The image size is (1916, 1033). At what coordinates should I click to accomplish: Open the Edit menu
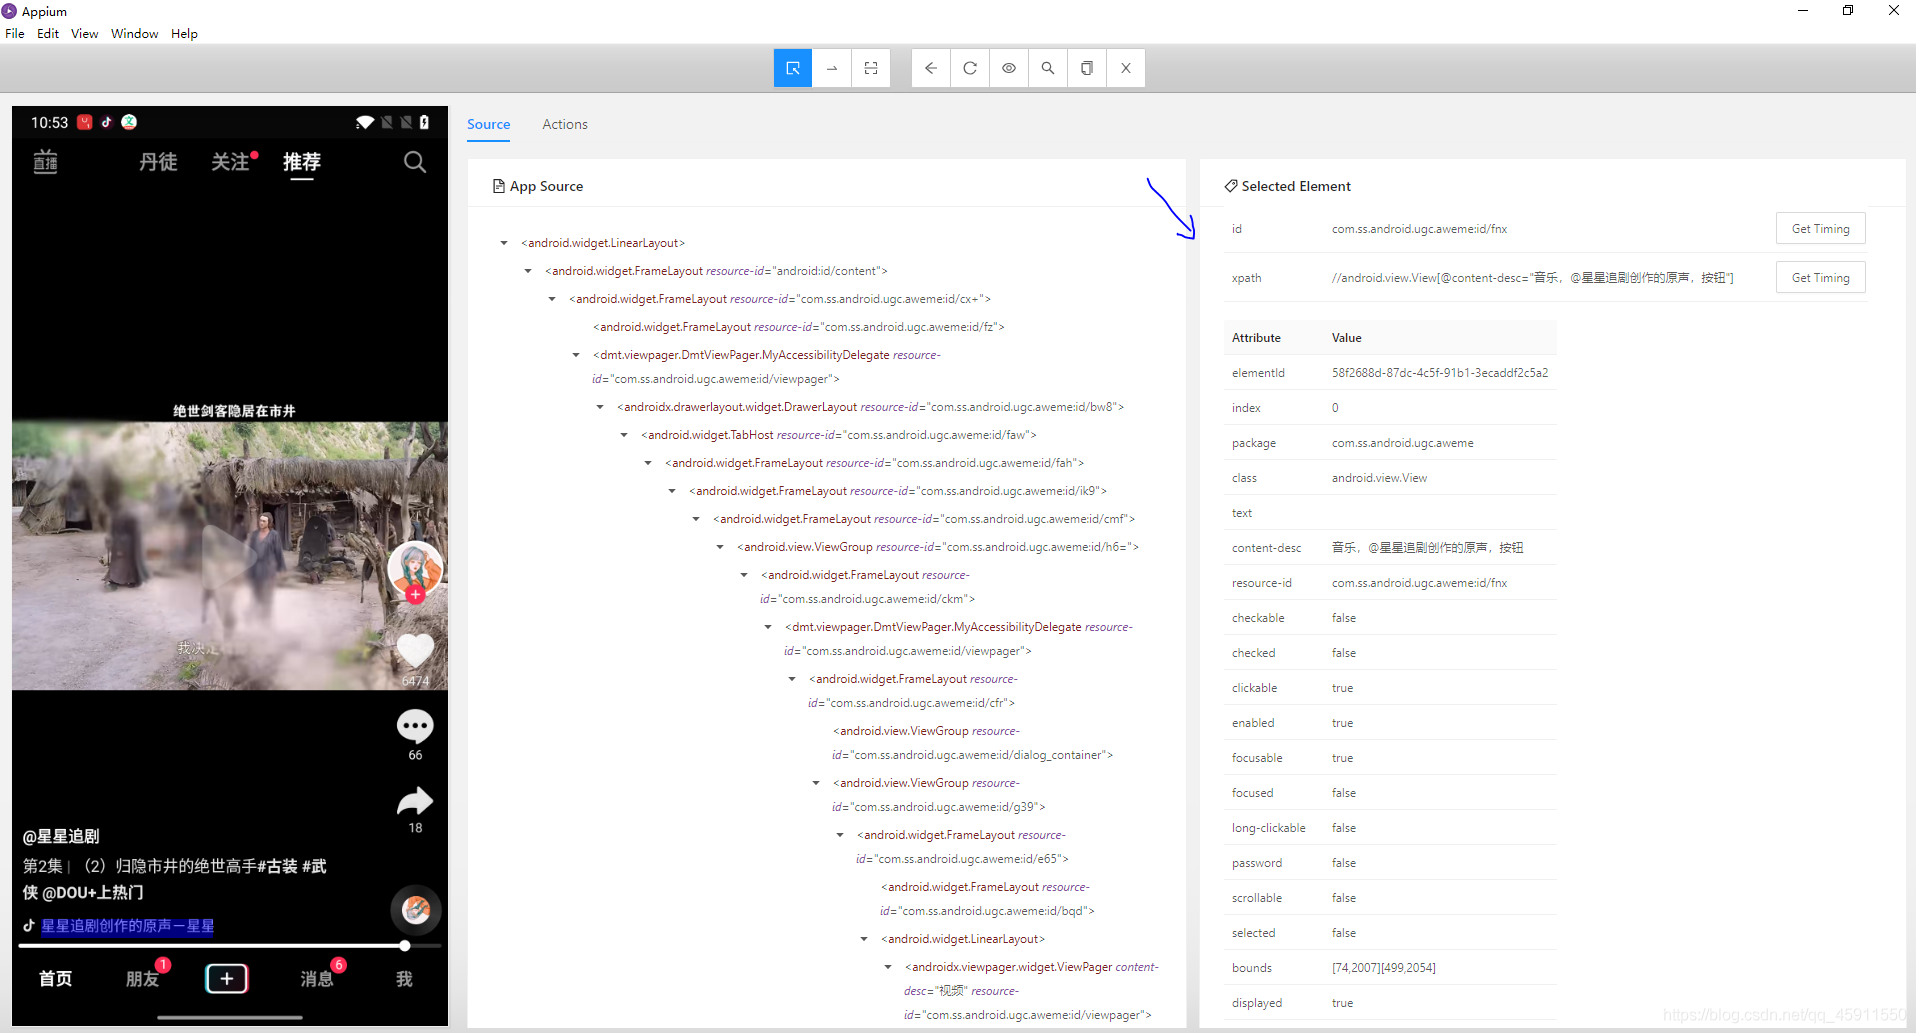pyautogui.click(x=48, y=33)
